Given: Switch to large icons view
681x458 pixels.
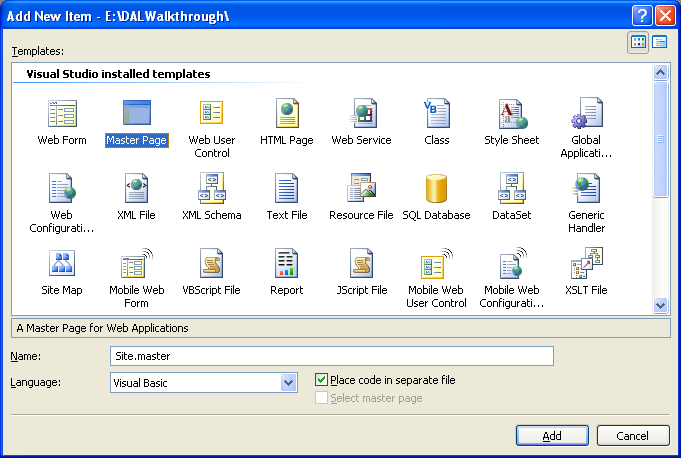Looking at the screenshot, I should (638, 42).
